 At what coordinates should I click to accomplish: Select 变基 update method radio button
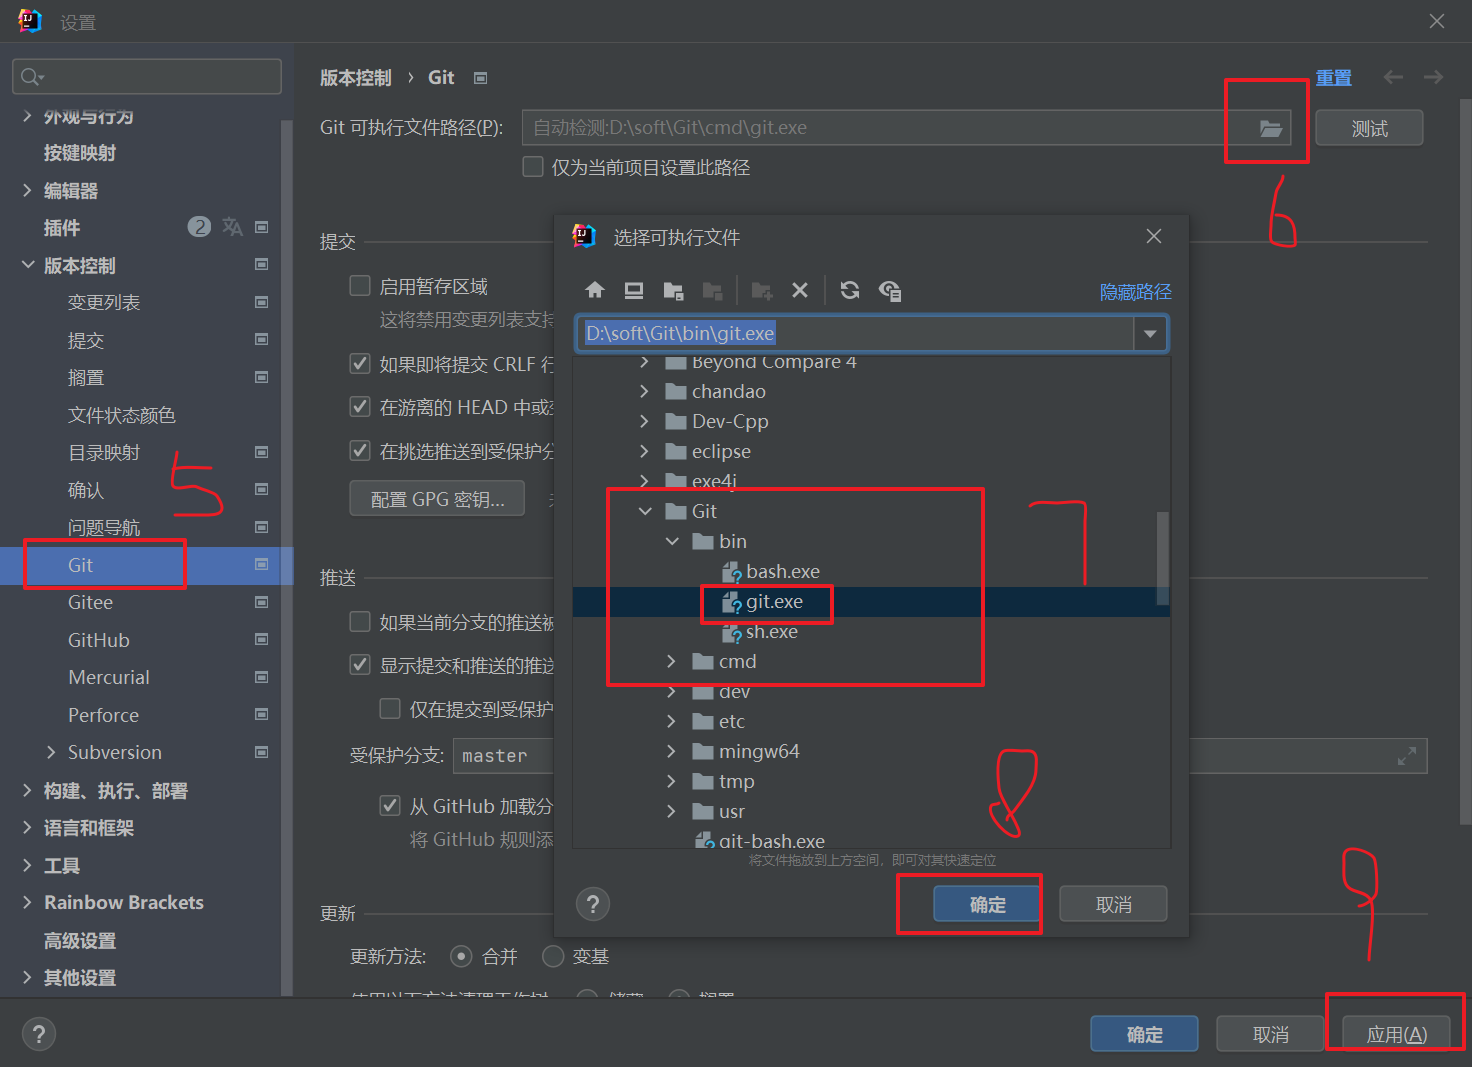coord(553,957)
